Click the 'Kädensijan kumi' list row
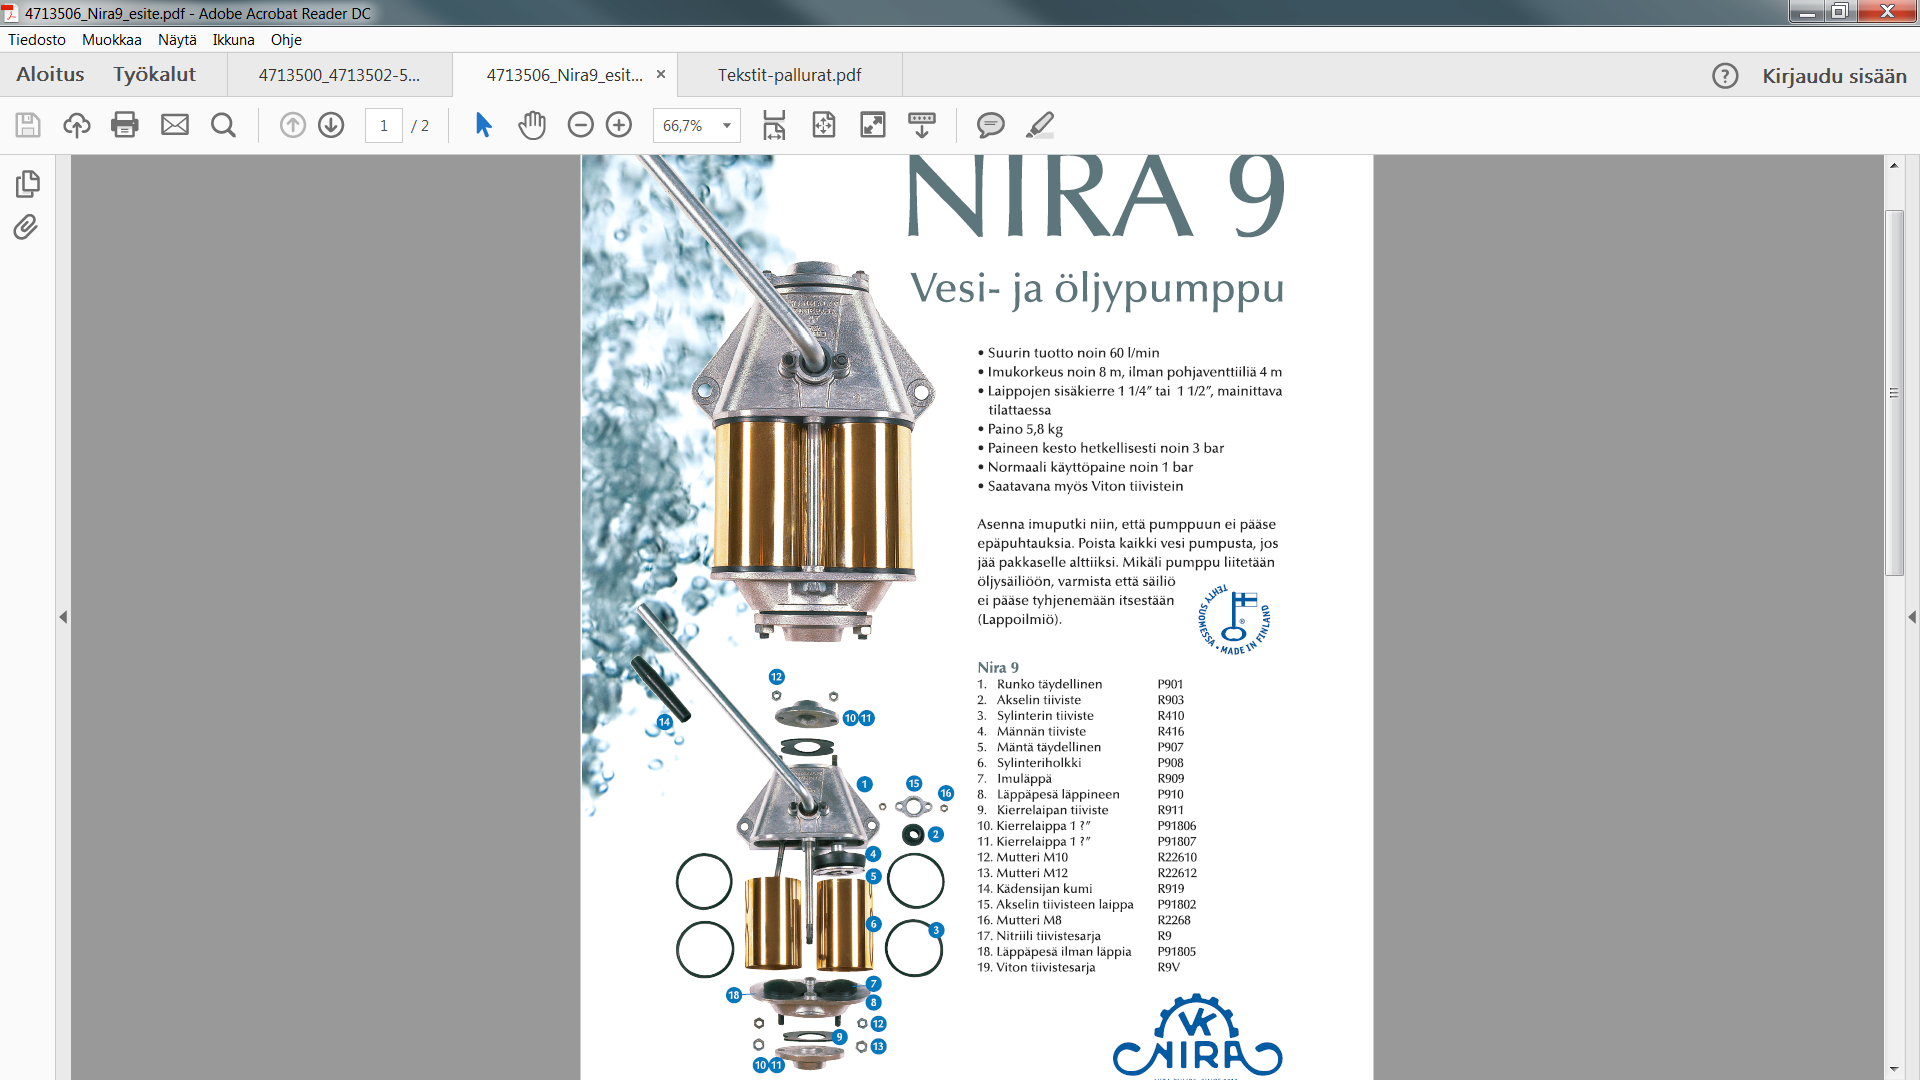The width and height of the screenshot is (1920, 1080). coord(1080,888)
